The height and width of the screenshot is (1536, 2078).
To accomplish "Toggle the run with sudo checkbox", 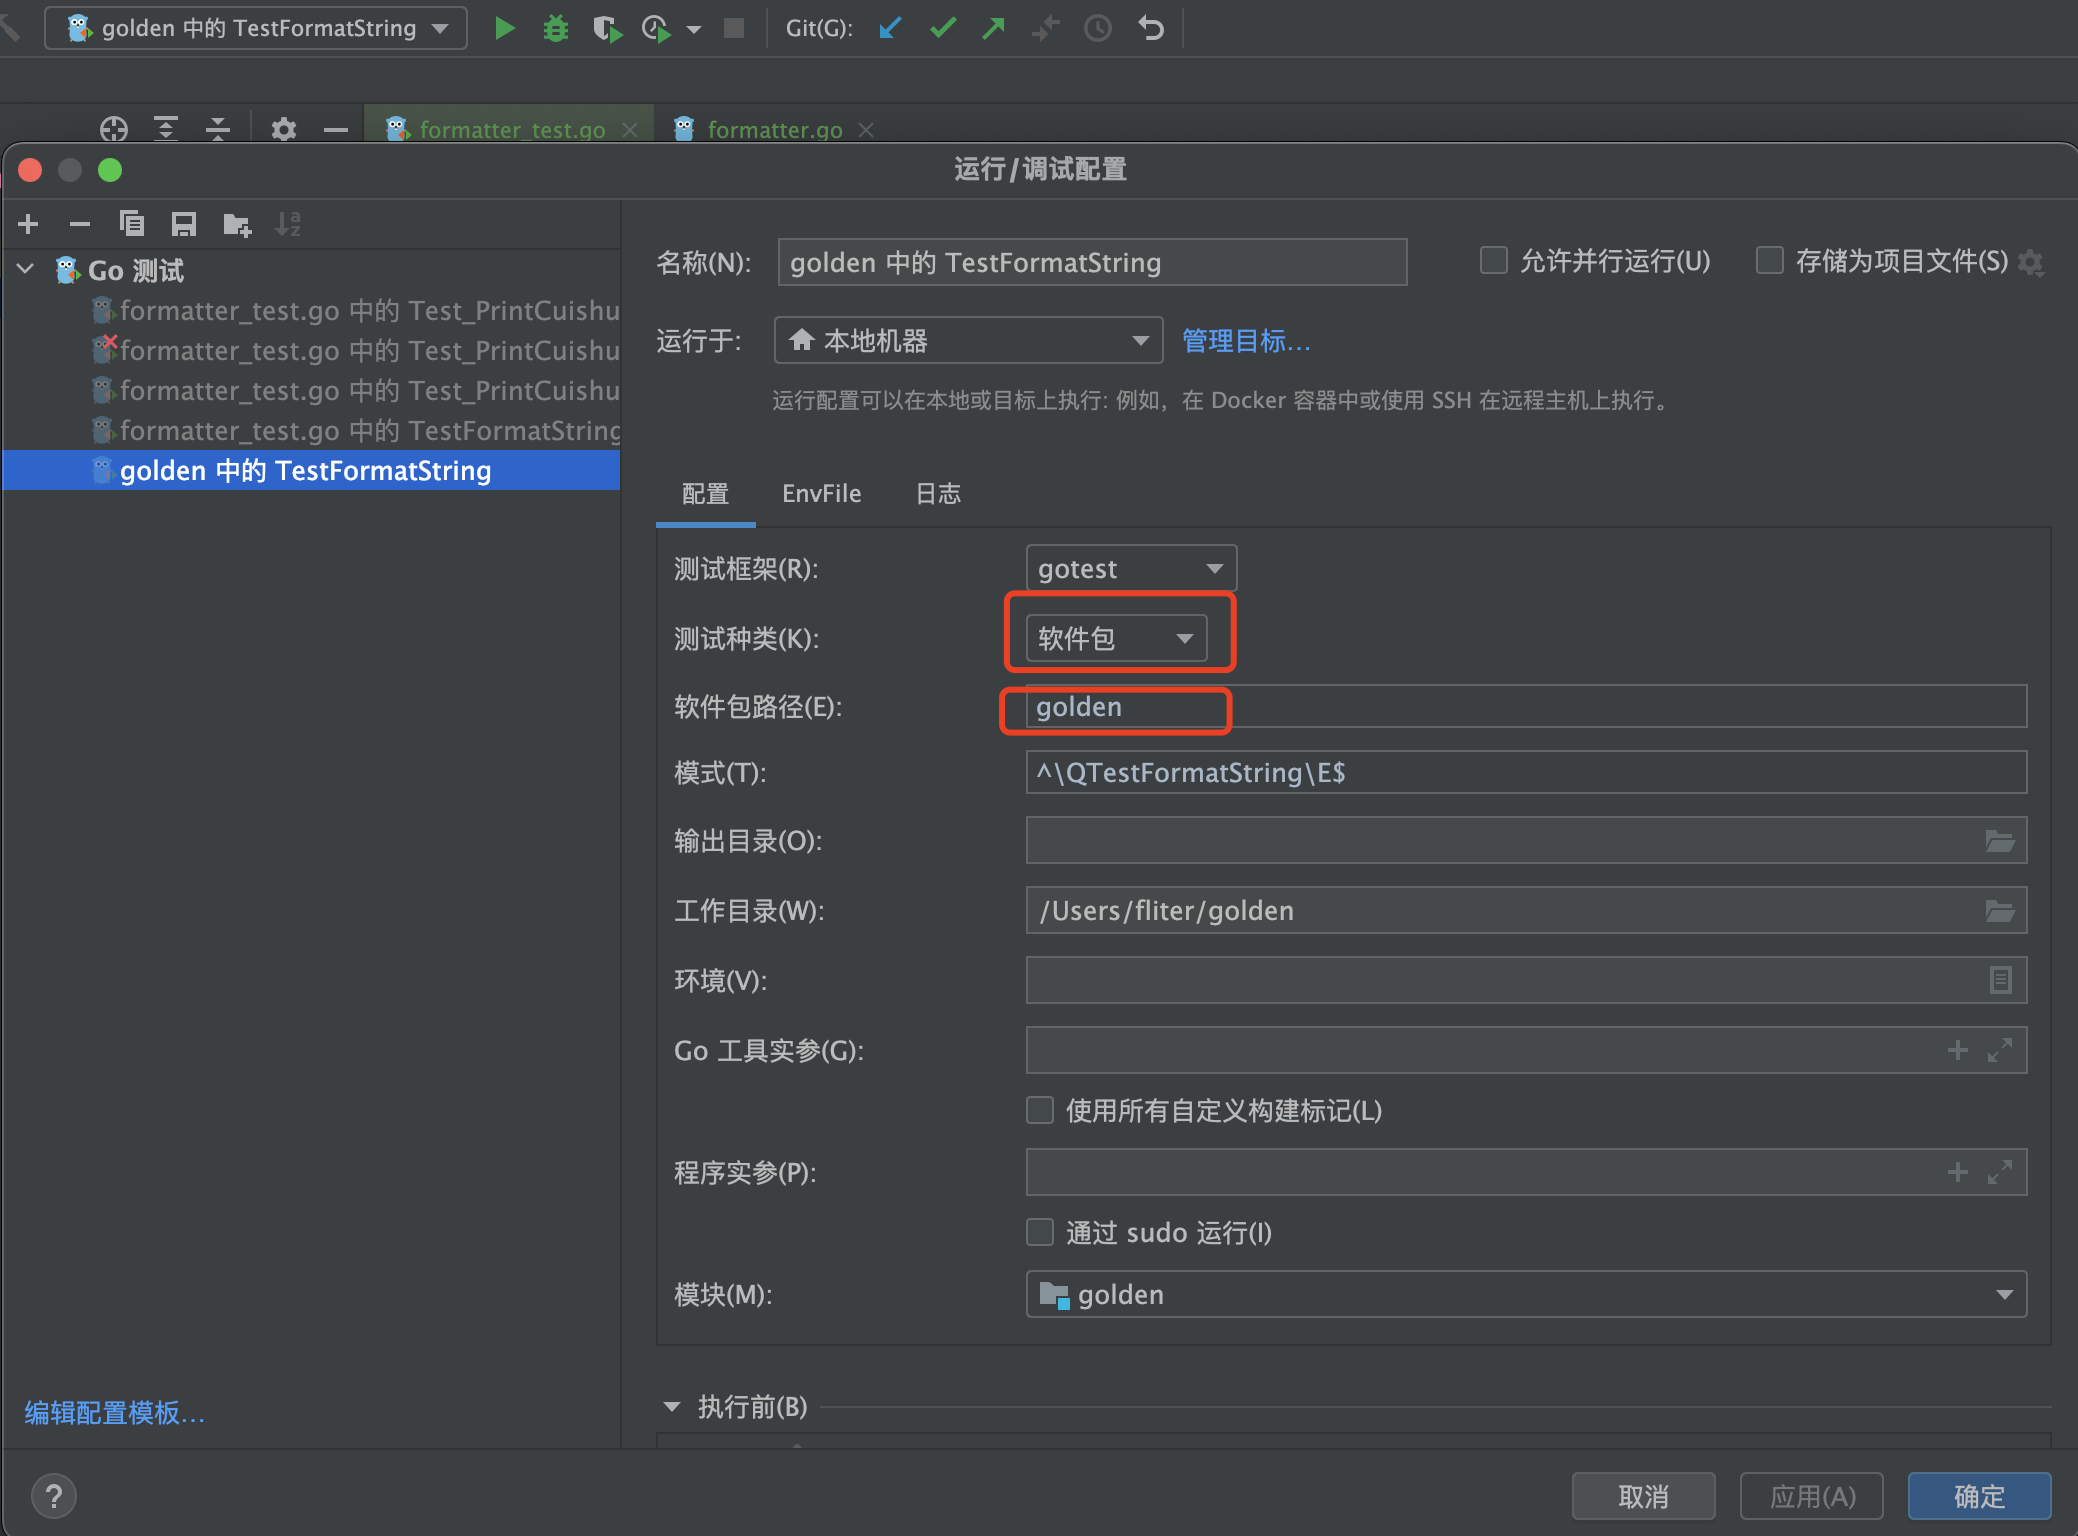I will pyautogui.click(x=1040, y=1232).
